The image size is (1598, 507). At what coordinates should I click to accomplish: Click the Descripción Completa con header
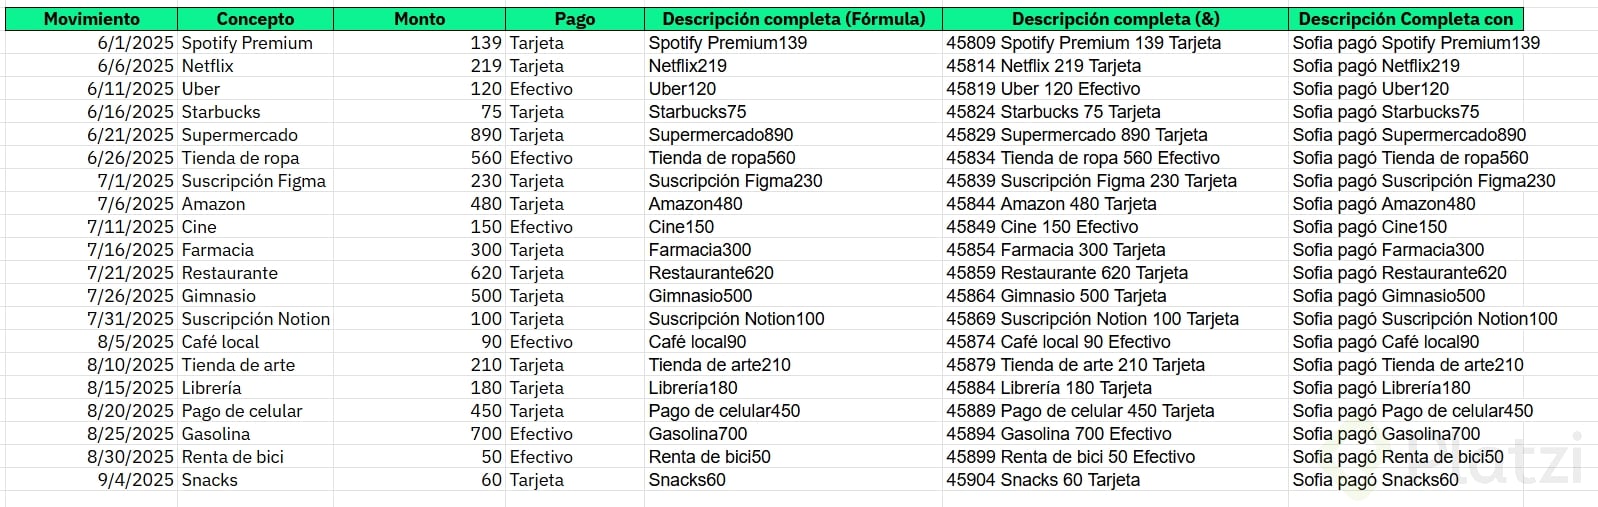(1405, 19)
